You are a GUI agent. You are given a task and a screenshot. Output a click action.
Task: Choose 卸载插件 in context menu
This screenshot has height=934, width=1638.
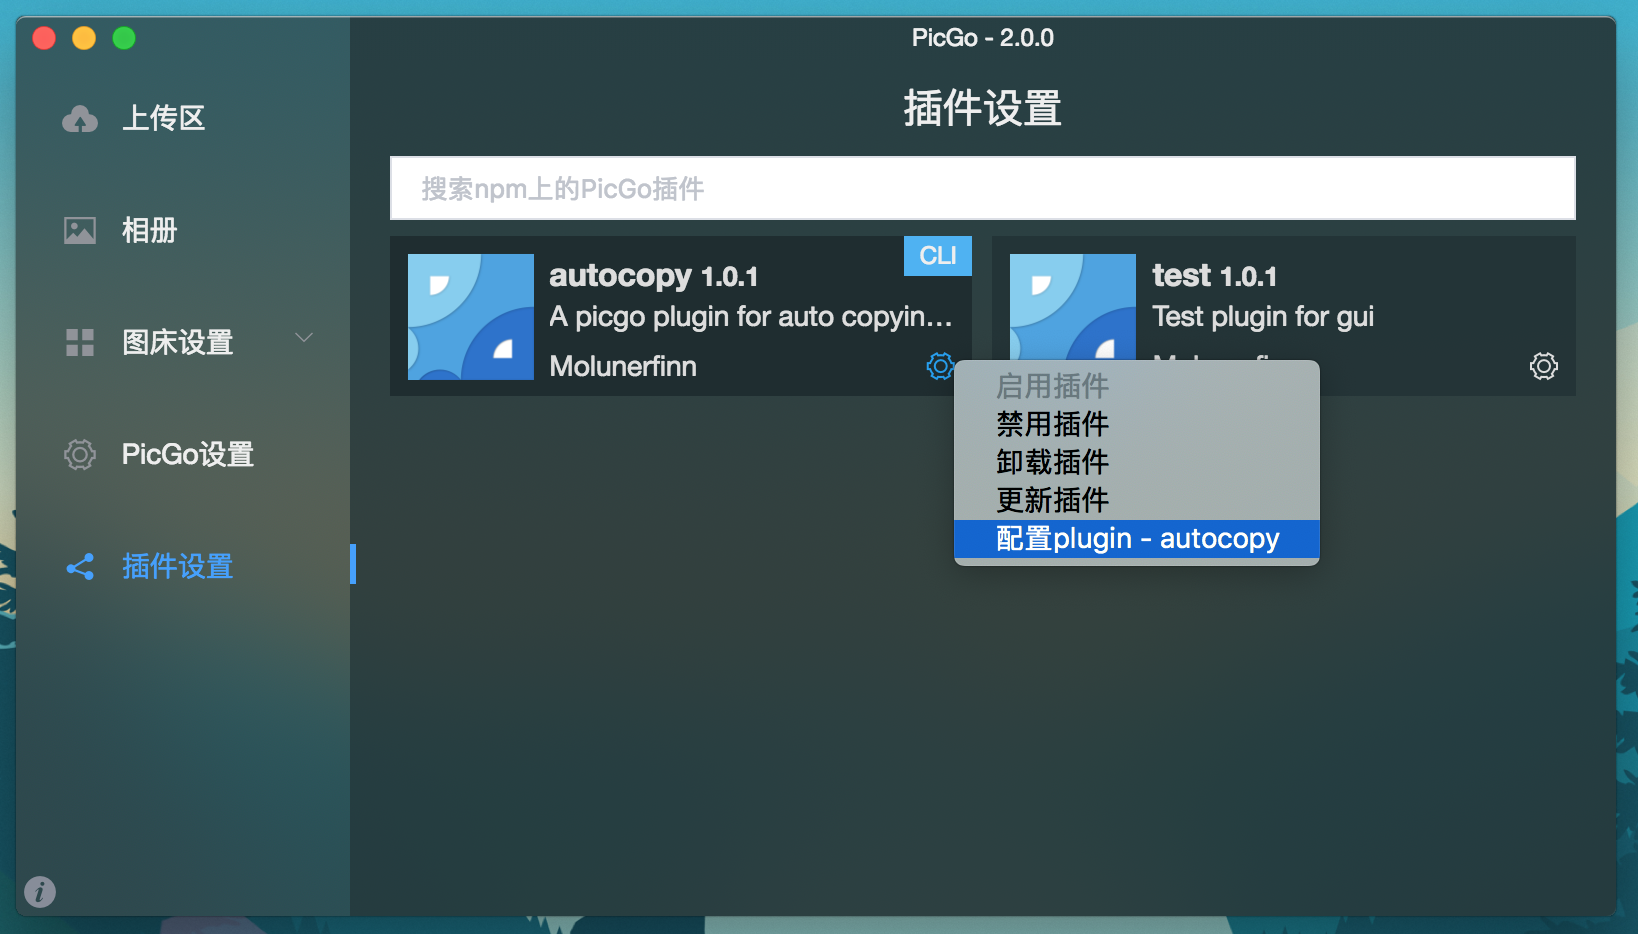[1137, 462]
